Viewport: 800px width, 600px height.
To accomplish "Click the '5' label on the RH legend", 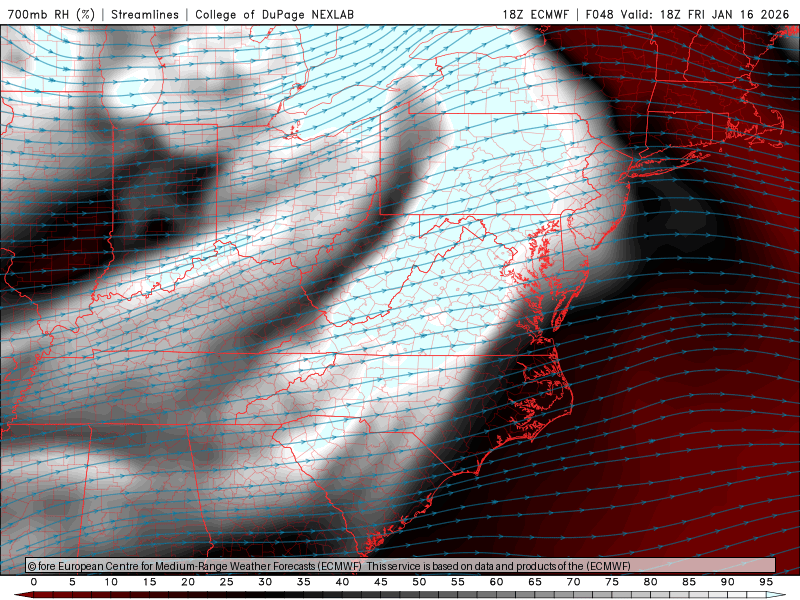I will click(72, 582).
